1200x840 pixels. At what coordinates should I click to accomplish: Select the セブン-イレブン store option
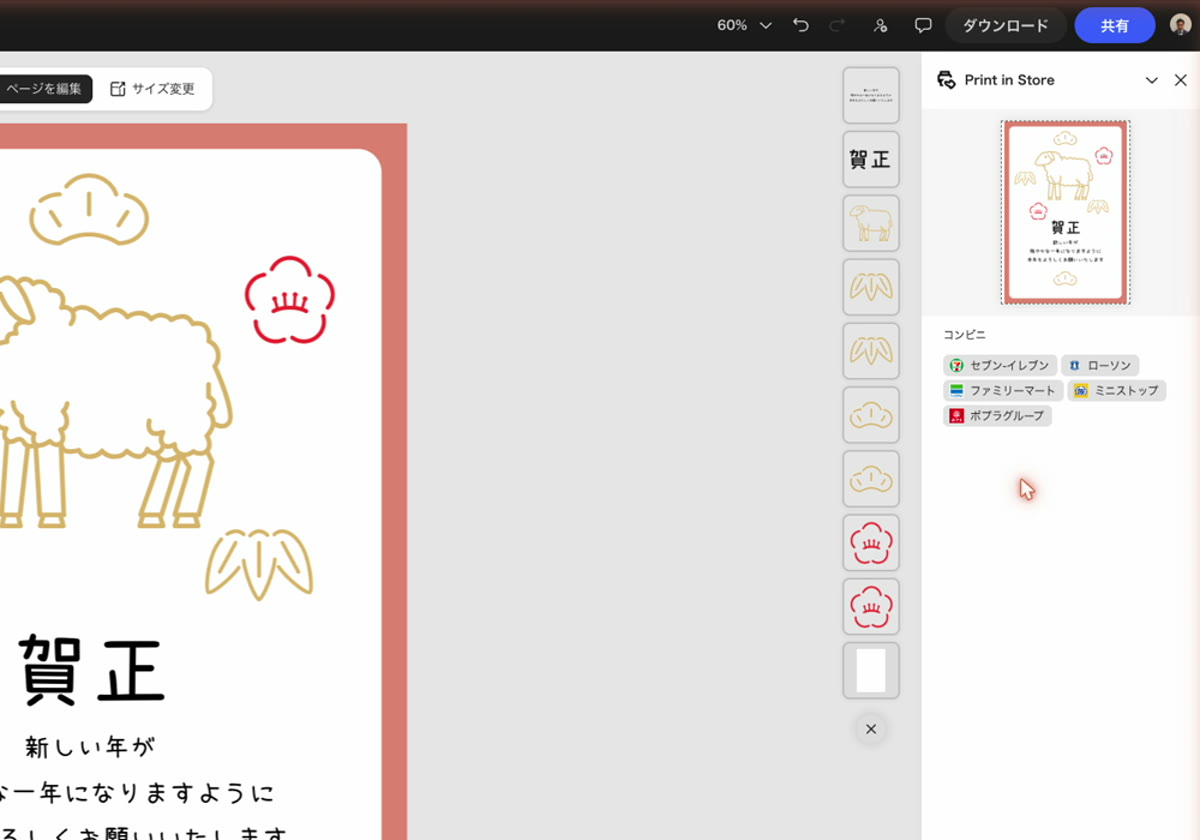(1000, 366)
